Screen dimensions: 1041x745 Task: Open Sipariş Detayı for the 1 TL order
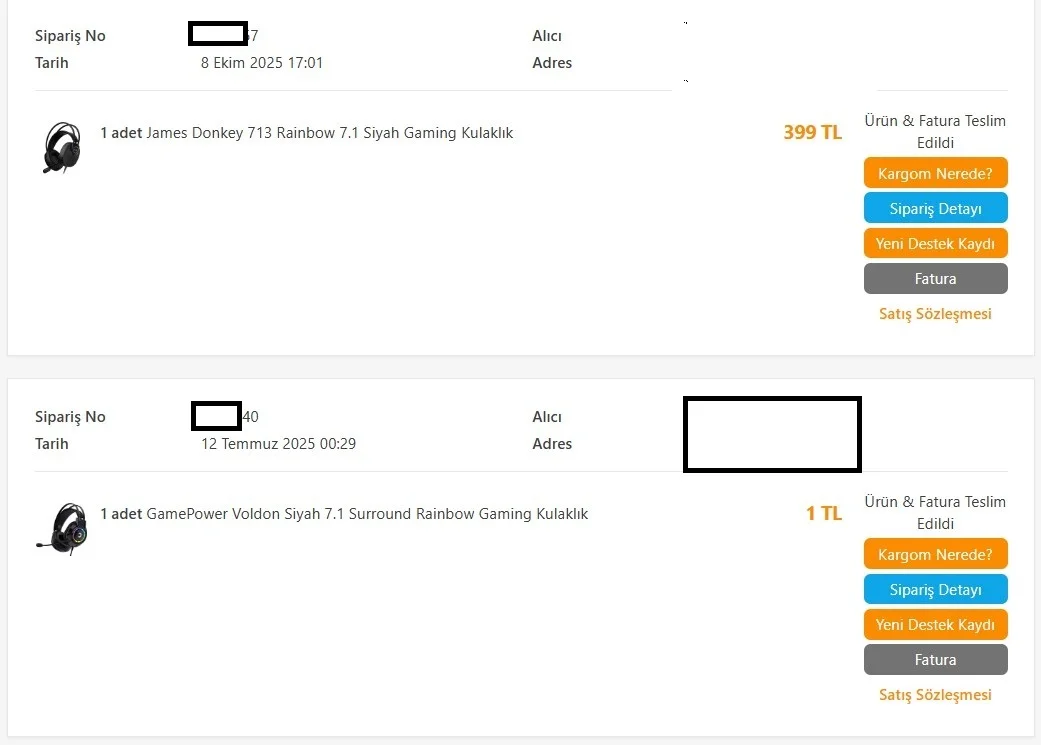[935, 590]
